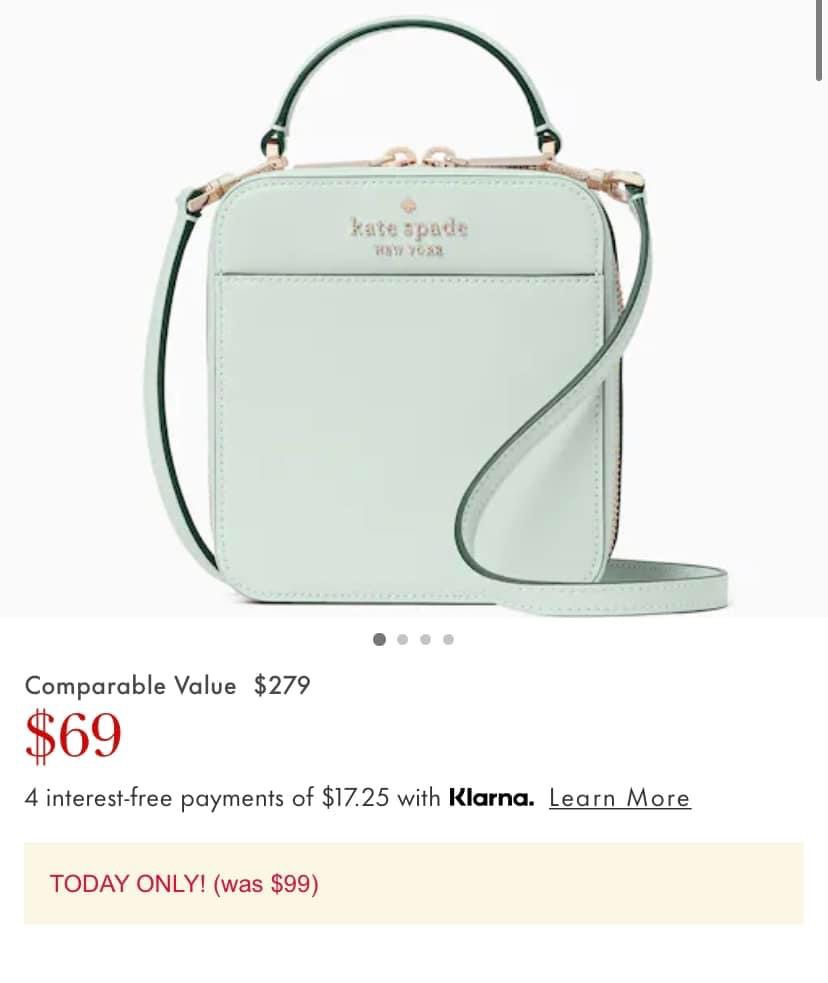Image resolution: width=828 pixels, height=983 pixels.
Task: Show the third product image dot
Action: pyautogui.click(x=426, y=639)
